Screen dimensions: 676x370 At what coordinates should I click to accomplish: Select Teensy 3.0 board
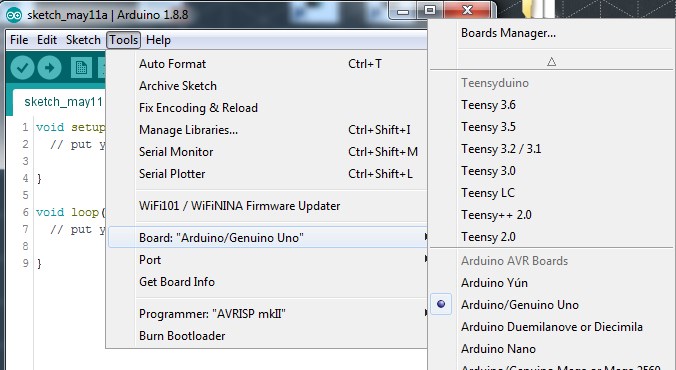(552, 171)
